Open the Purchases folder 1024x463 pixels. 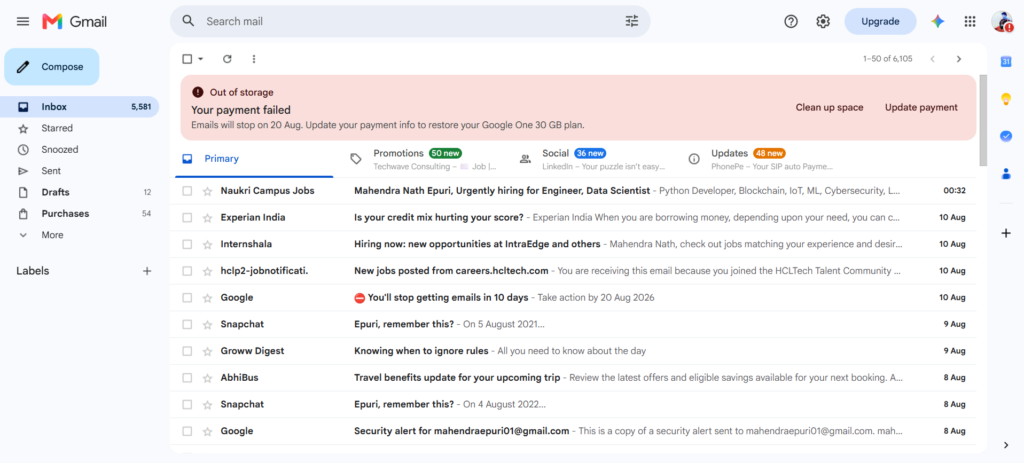(80, 214)
